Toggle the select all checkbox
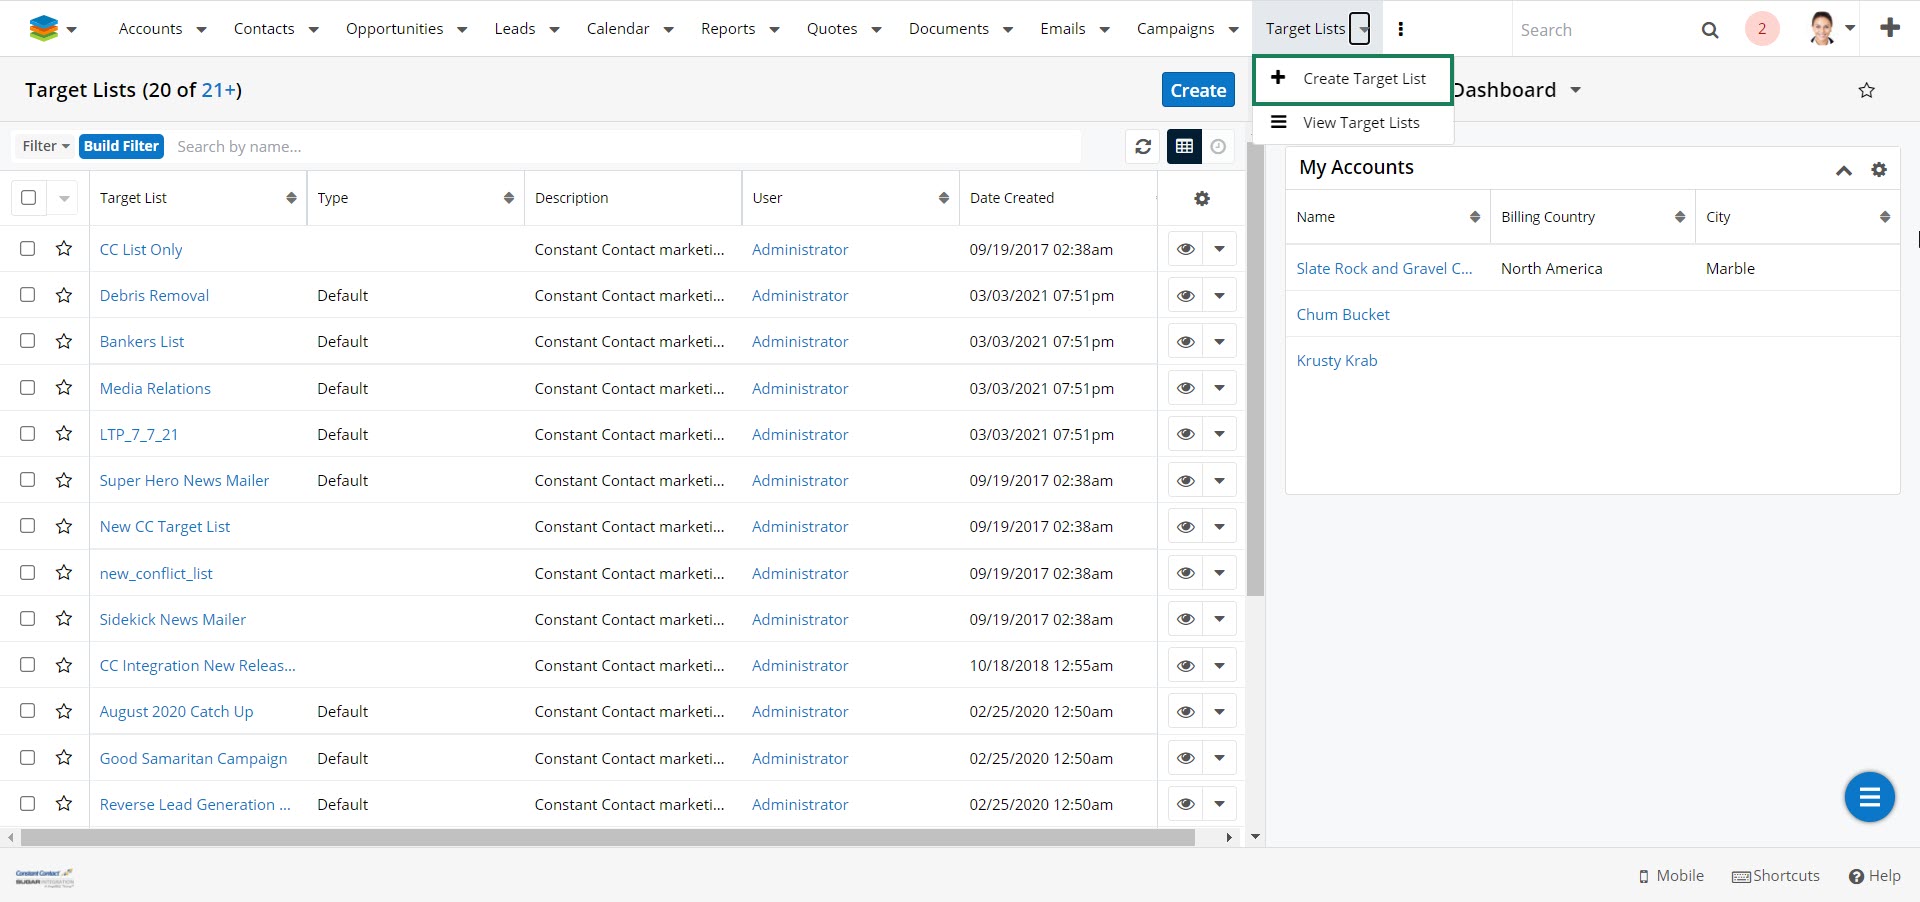1920x902 pixels. pos(29,198)
